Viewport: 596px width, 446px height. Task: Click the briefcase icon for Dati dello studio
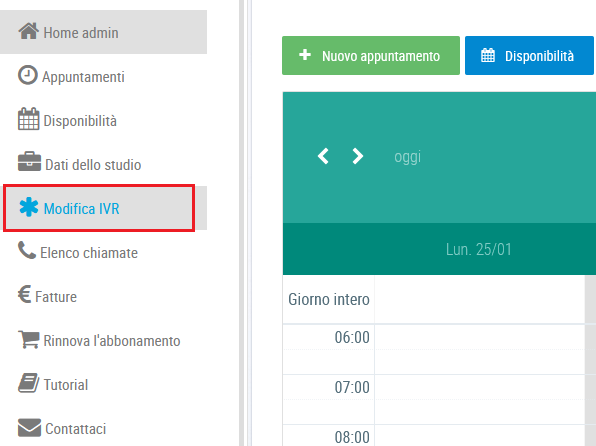coord(29,162)
